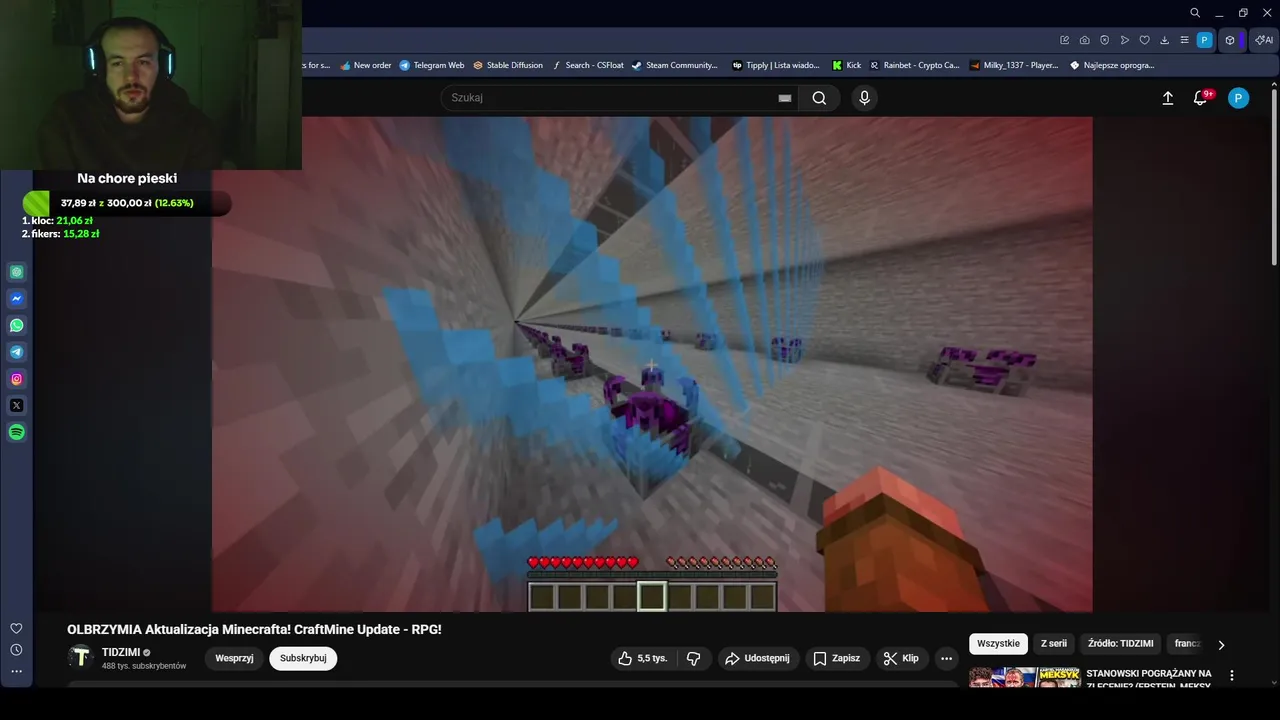Viewport: 1280px width, 720px height.
Task: Start voice search with the microphone icon
Action: point(865,98)
